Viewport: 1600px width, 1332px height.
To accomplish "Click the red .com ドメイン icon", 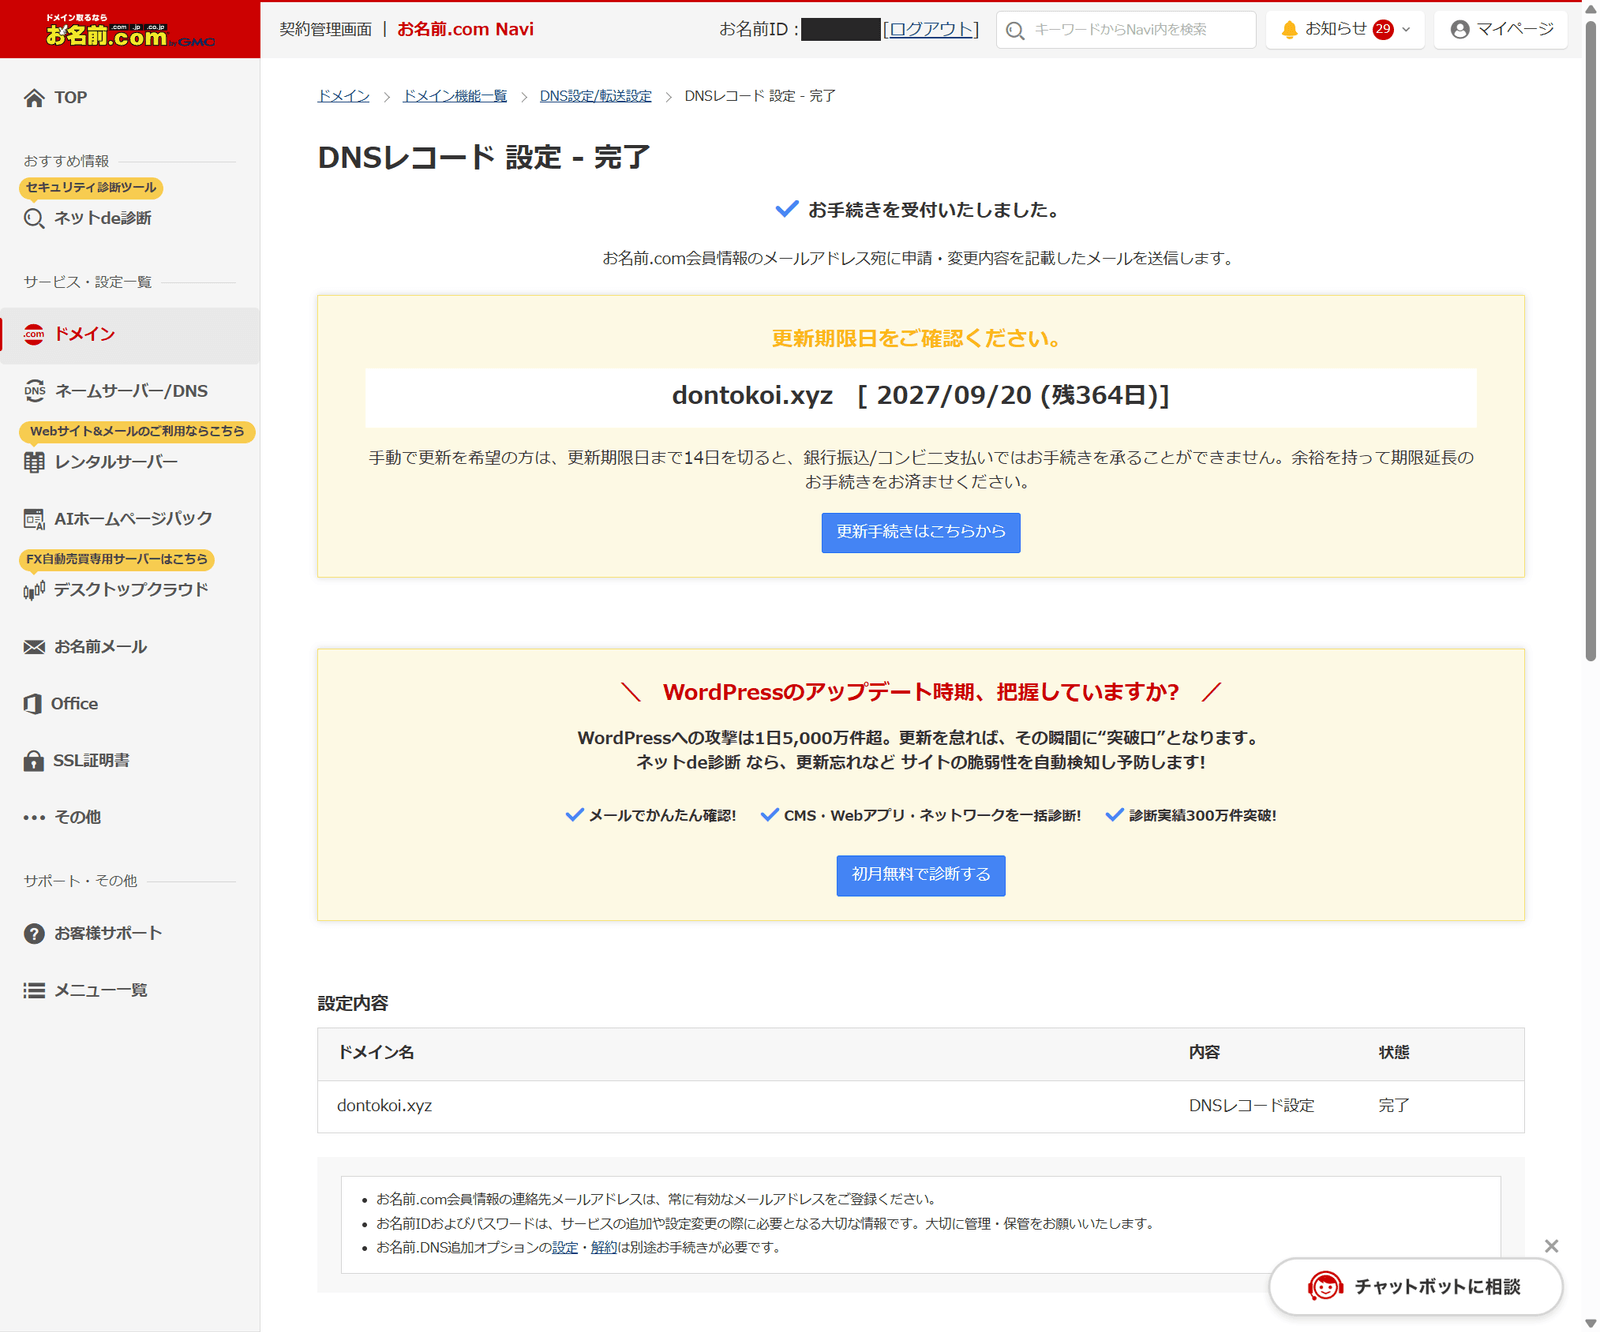I will tap(34, 335).
